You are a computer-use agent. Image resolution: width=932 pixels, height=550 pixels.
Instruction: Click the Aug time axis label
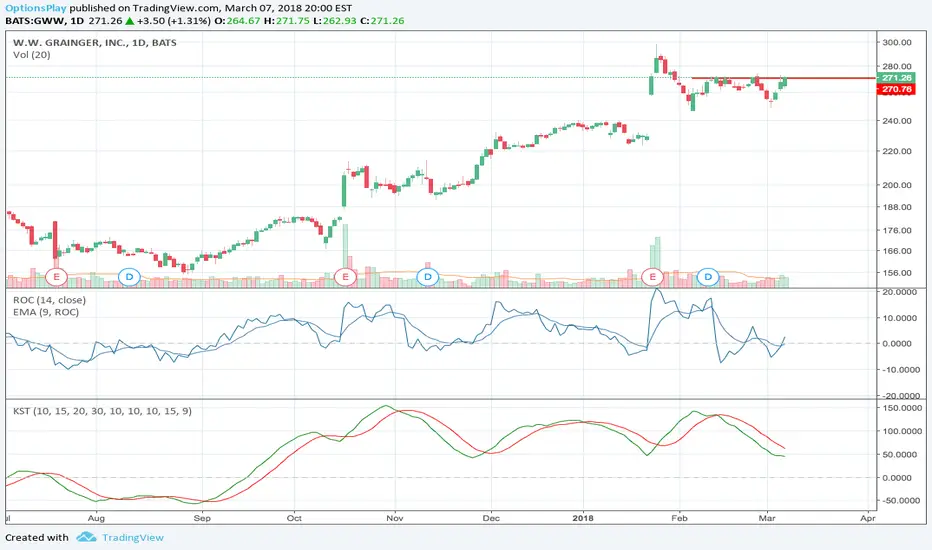pos(96,518)
